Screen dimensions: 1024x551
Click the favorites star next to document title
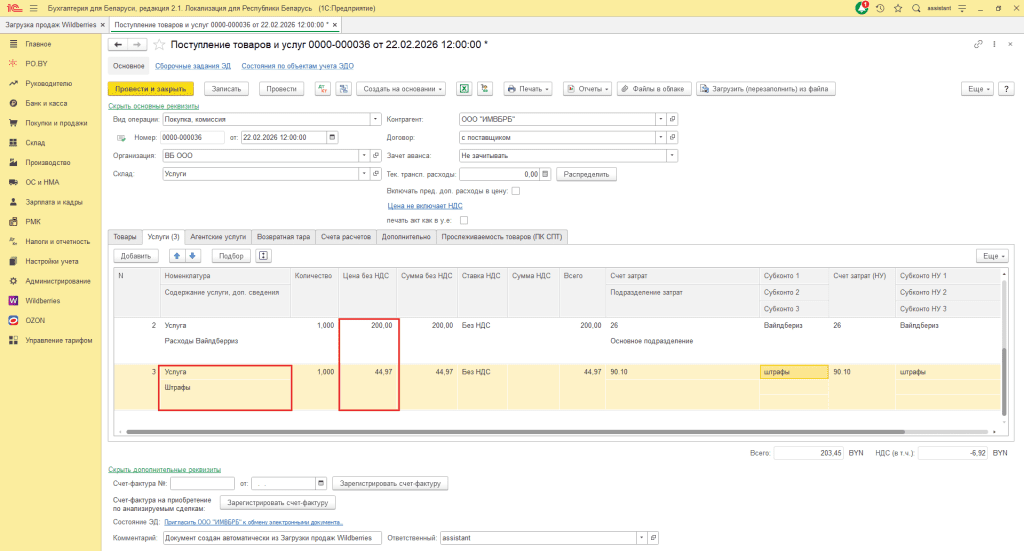(x=160, y=45)
